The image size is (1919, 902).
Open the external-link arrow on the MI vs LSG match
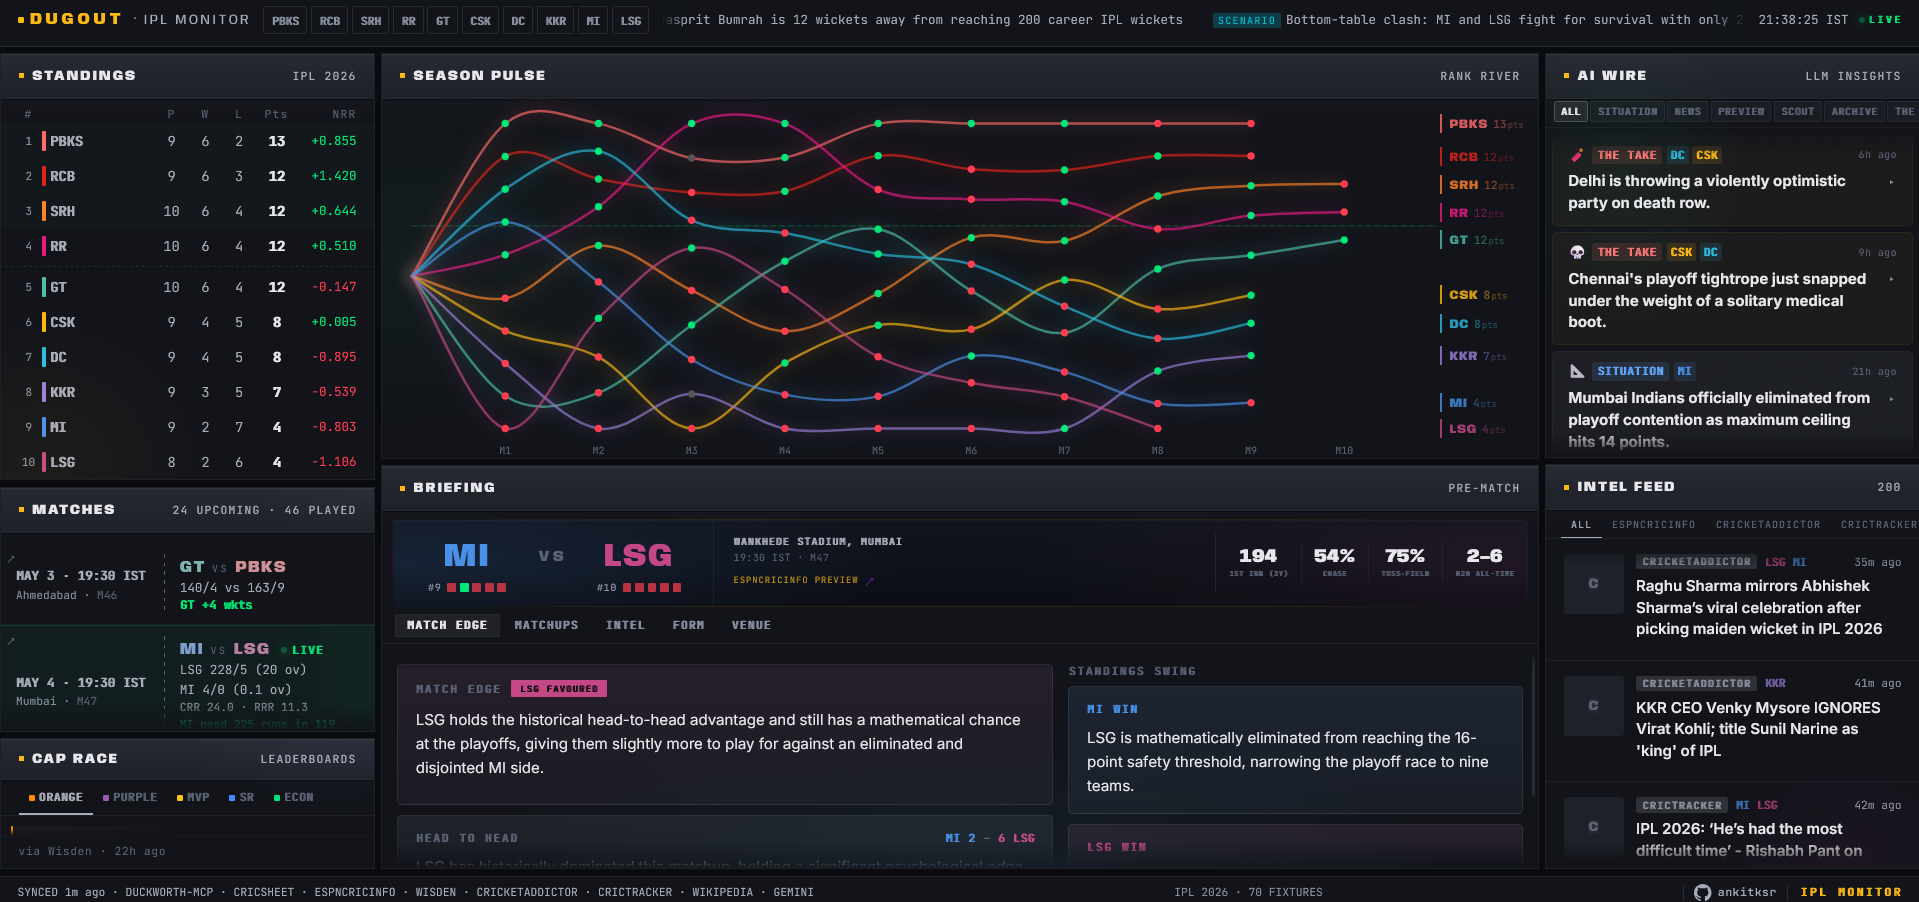tap(10, 641)
